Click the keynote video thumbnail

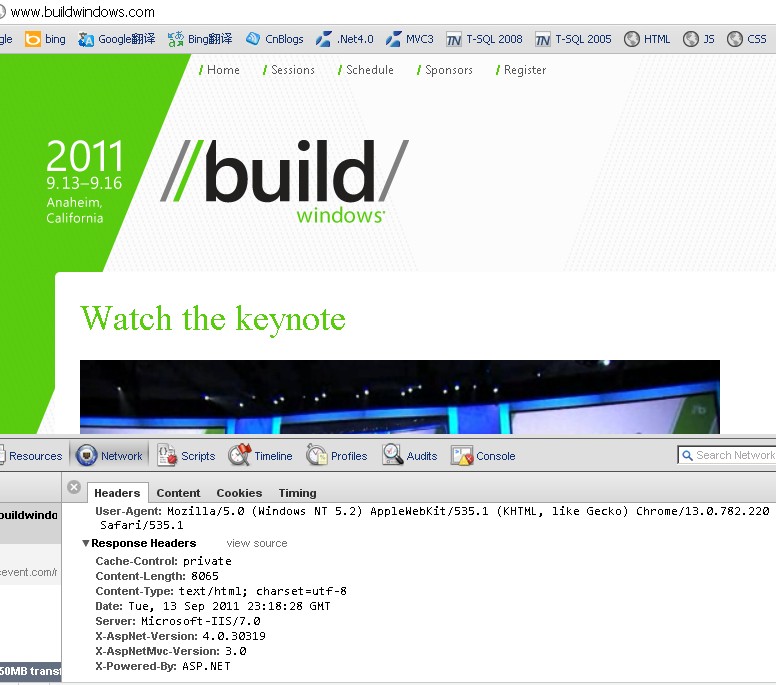click(399, 397)
